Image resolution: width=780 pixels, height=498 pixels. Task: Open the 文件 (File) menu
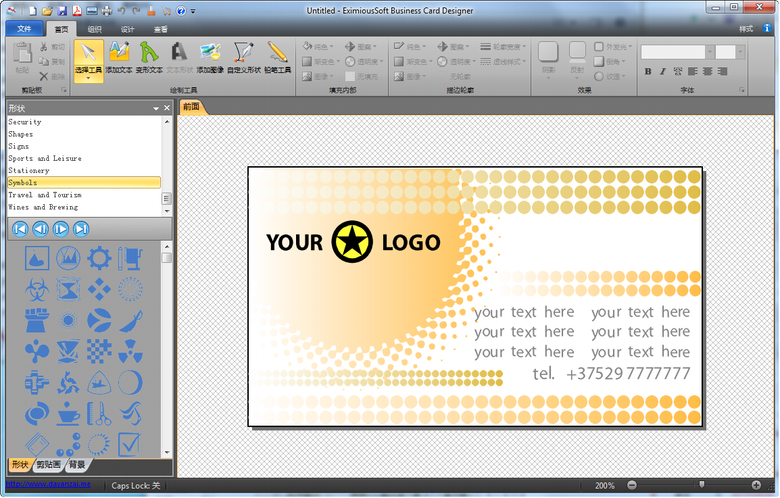[x=24, y=29]
